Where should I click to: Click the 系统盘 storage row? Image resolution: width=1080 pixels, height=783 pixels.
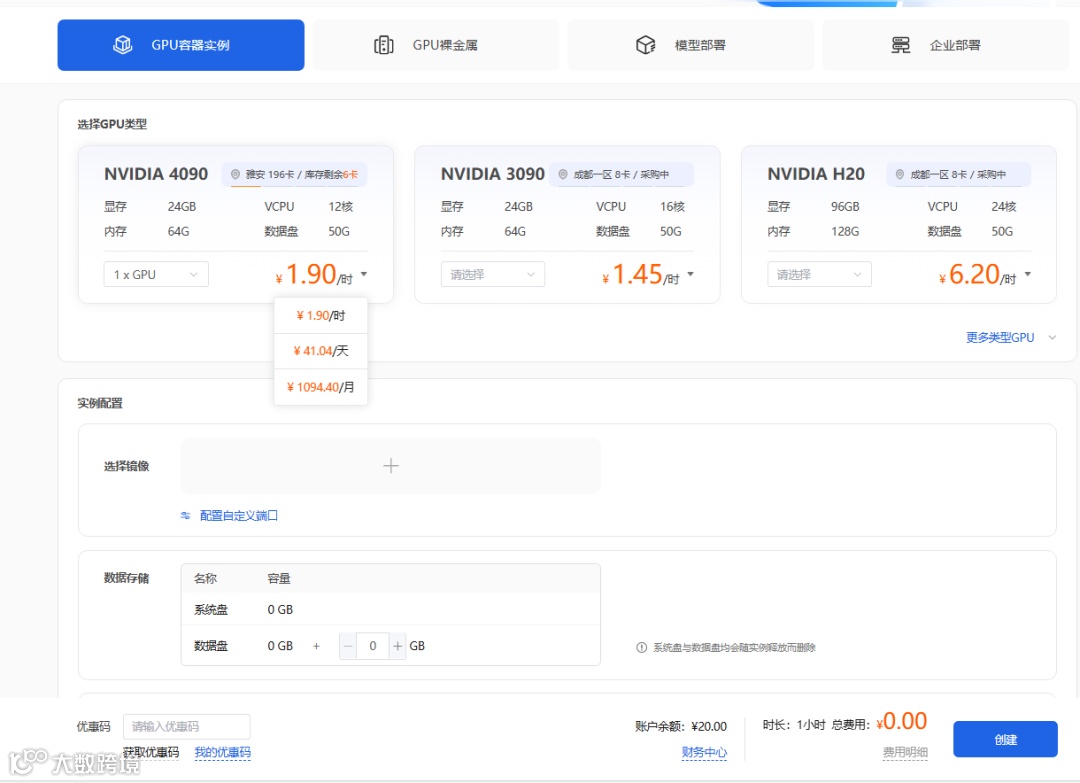tap(391, 609)
